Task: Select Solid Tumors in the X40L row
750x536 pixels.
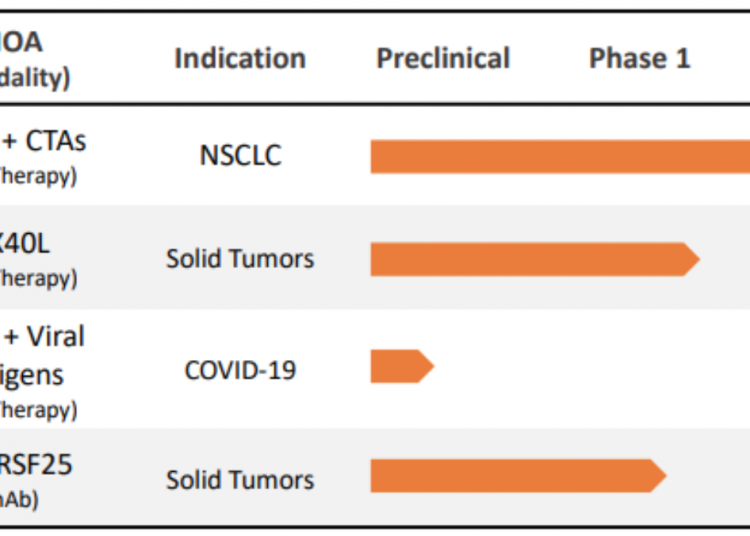Action: click(240, 259)
